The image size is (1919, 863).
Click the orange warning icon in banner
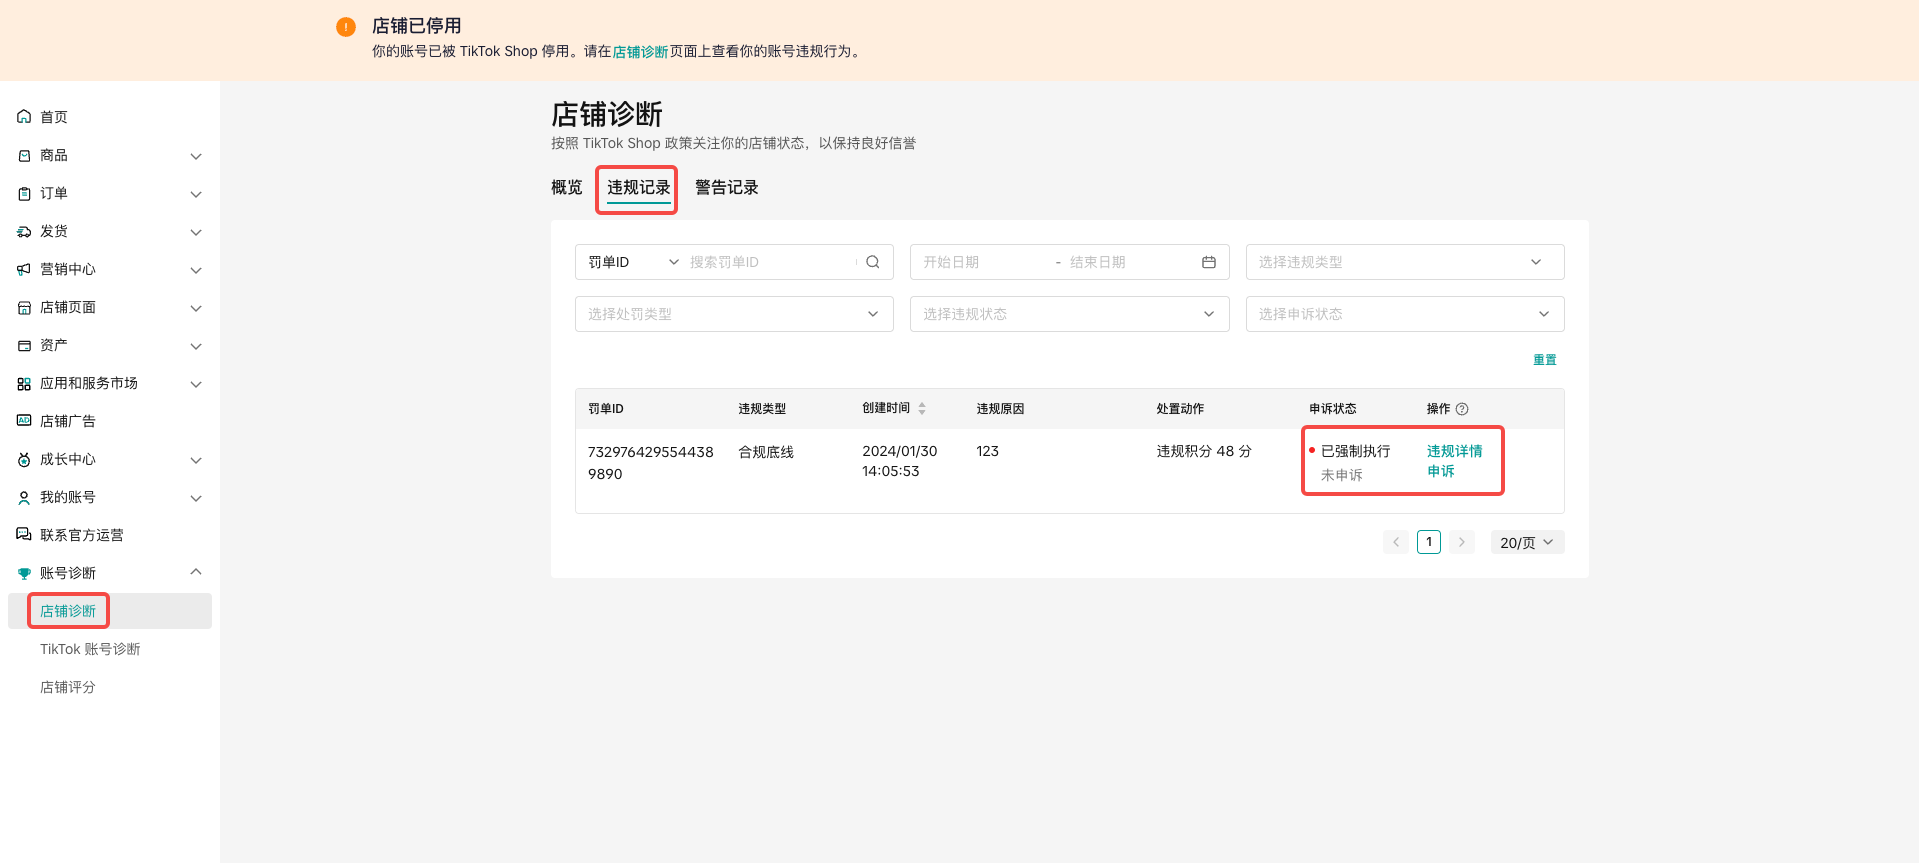tap(346, 27)
